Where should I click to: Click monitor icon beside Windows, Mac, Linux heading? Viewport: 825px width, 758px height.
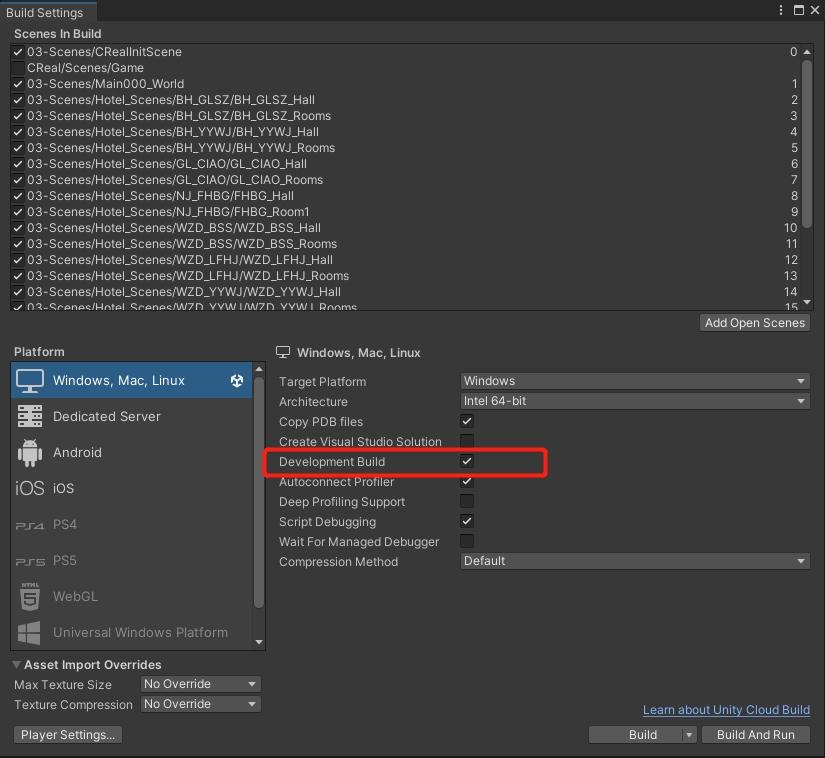(x=283, y=352)
